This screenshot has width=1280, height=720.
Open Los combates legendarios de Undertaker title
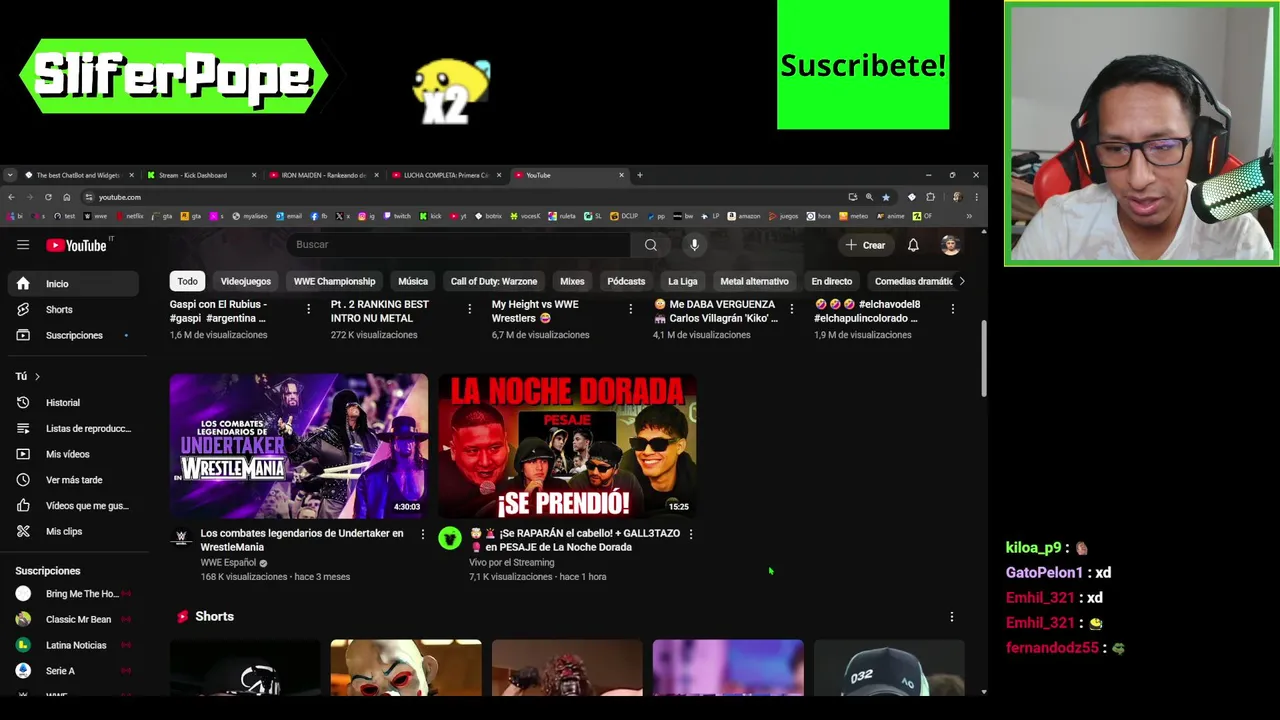[302, 540]
